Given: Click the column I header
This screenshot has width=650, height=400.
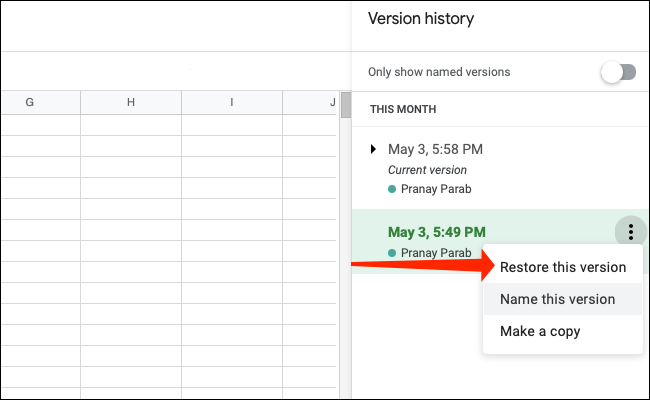Looking at the screenshot, I should point(232,103).
